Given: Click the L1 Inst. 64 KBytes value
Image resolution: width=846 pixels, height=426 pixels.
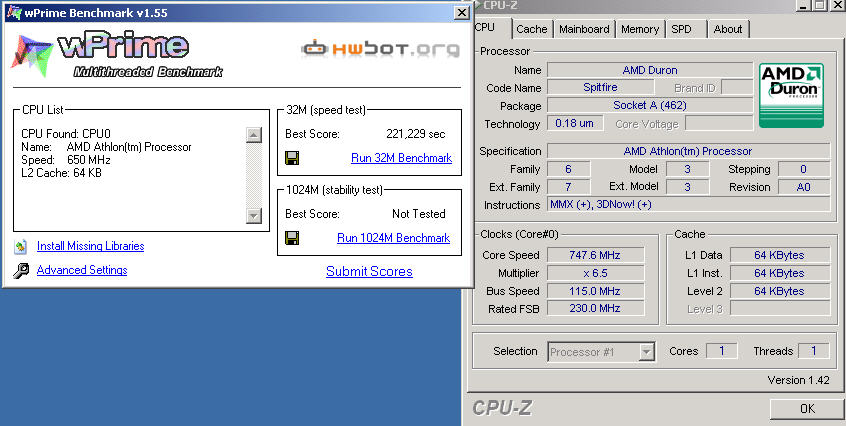Looking at the screenshot, I should pyautogui.click(x=780, y=273).
